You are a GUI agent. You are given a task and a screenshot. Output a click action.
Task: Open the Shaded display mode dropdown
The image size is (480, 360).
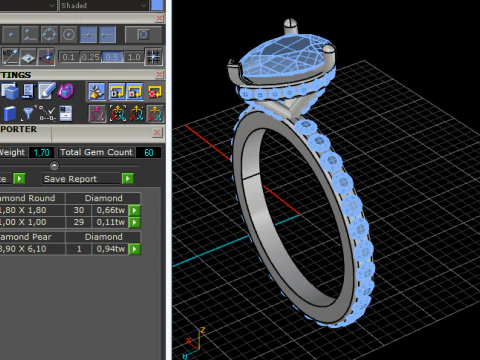pyautogui.click(x=104, y=6)
